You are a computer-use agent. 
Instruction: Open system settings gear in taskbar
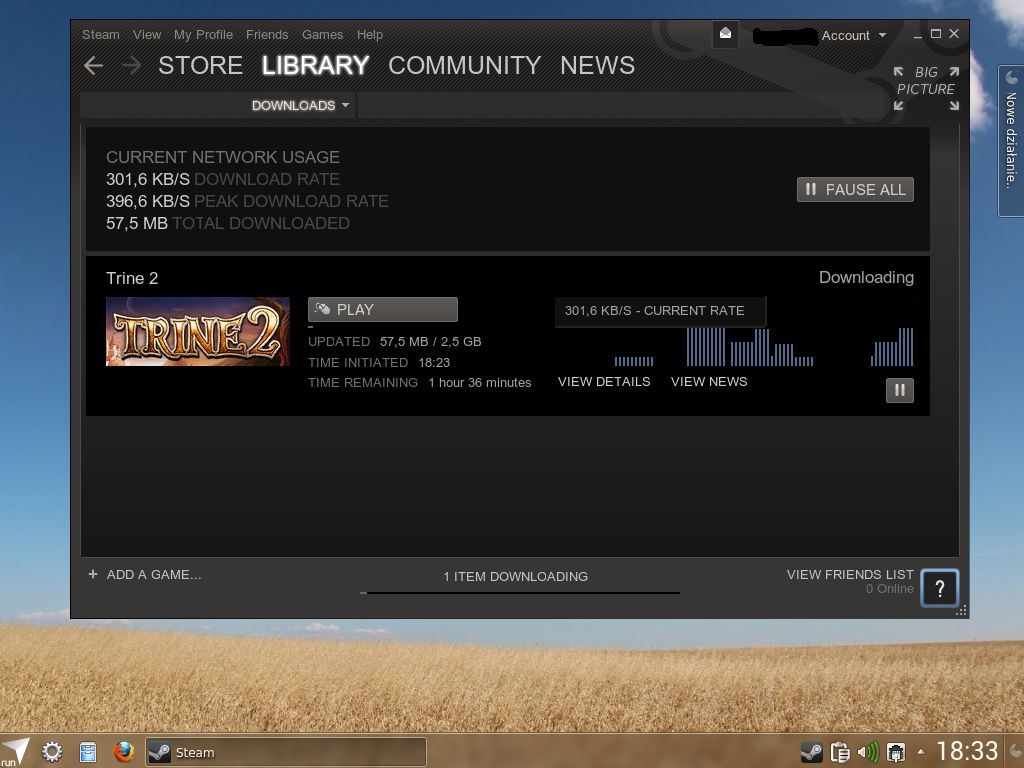click(52, 752)
